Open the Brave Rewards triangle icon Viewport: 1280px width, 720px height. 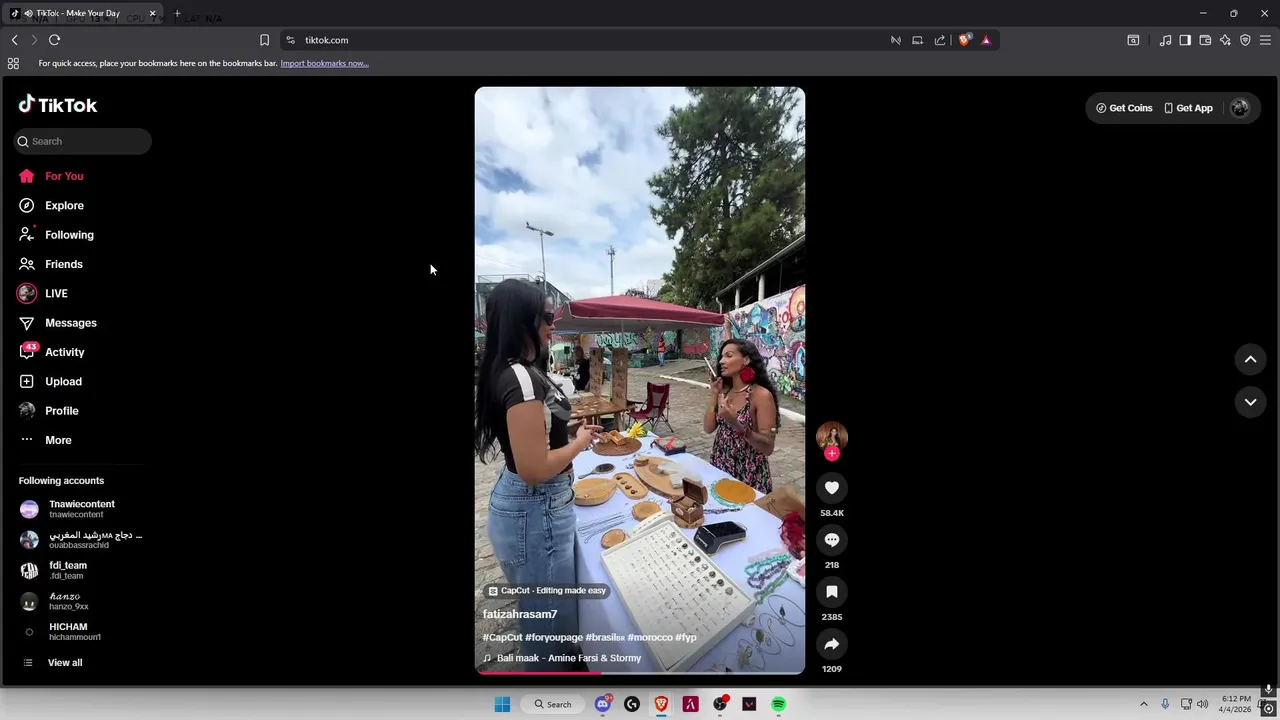(986, 40)
